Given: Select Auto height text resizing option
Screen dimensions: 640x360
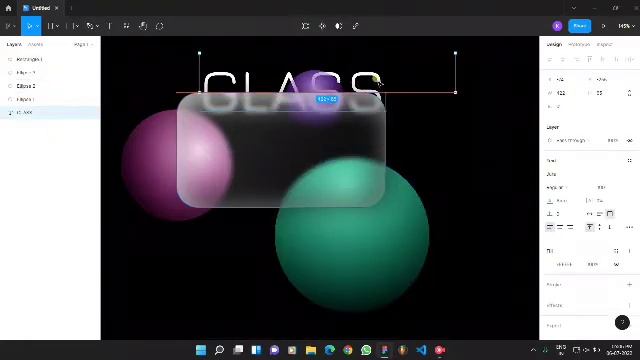Looking at the screenshot, I should [600, 213].
